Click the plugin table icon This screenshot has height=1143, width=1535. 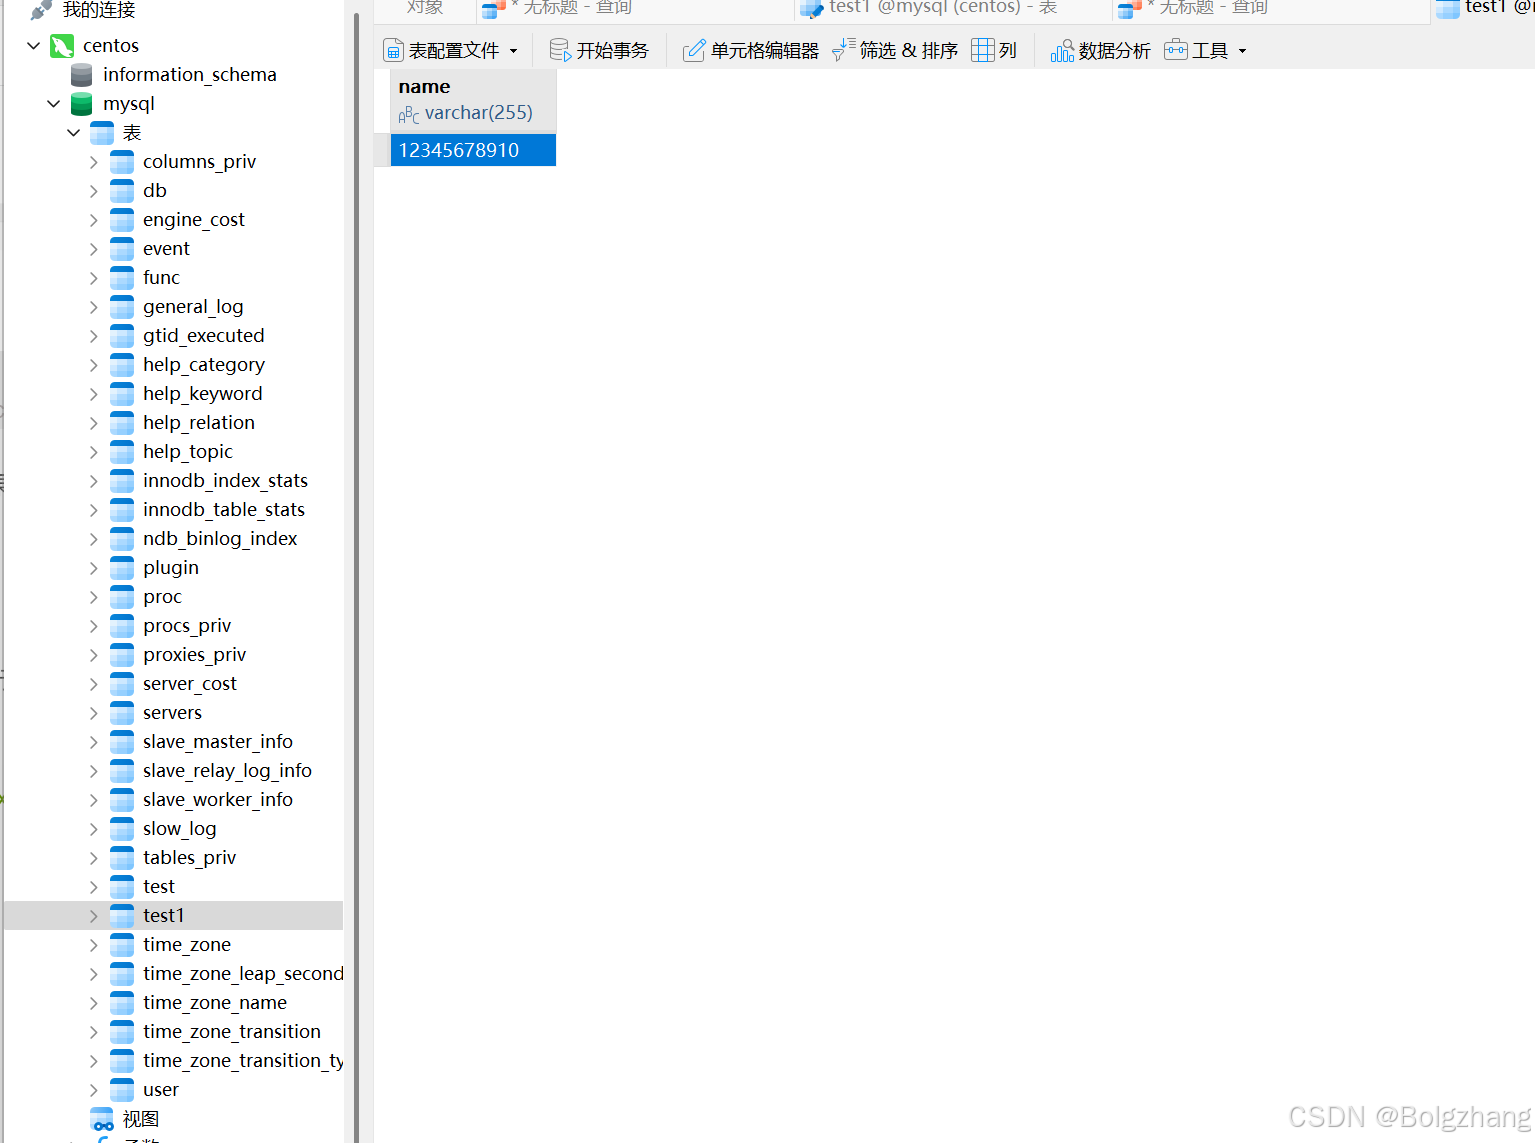(x=122, y=568)
